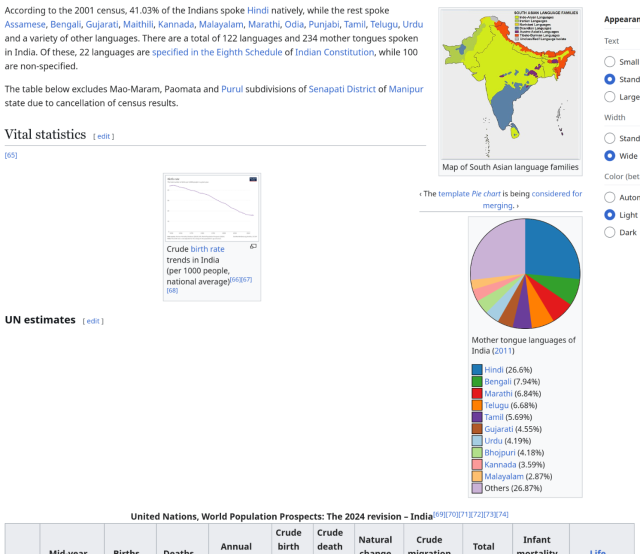640x554 pixels.
Task: Click the blue Hindi legend swatch
Action: tap(477, 370)
